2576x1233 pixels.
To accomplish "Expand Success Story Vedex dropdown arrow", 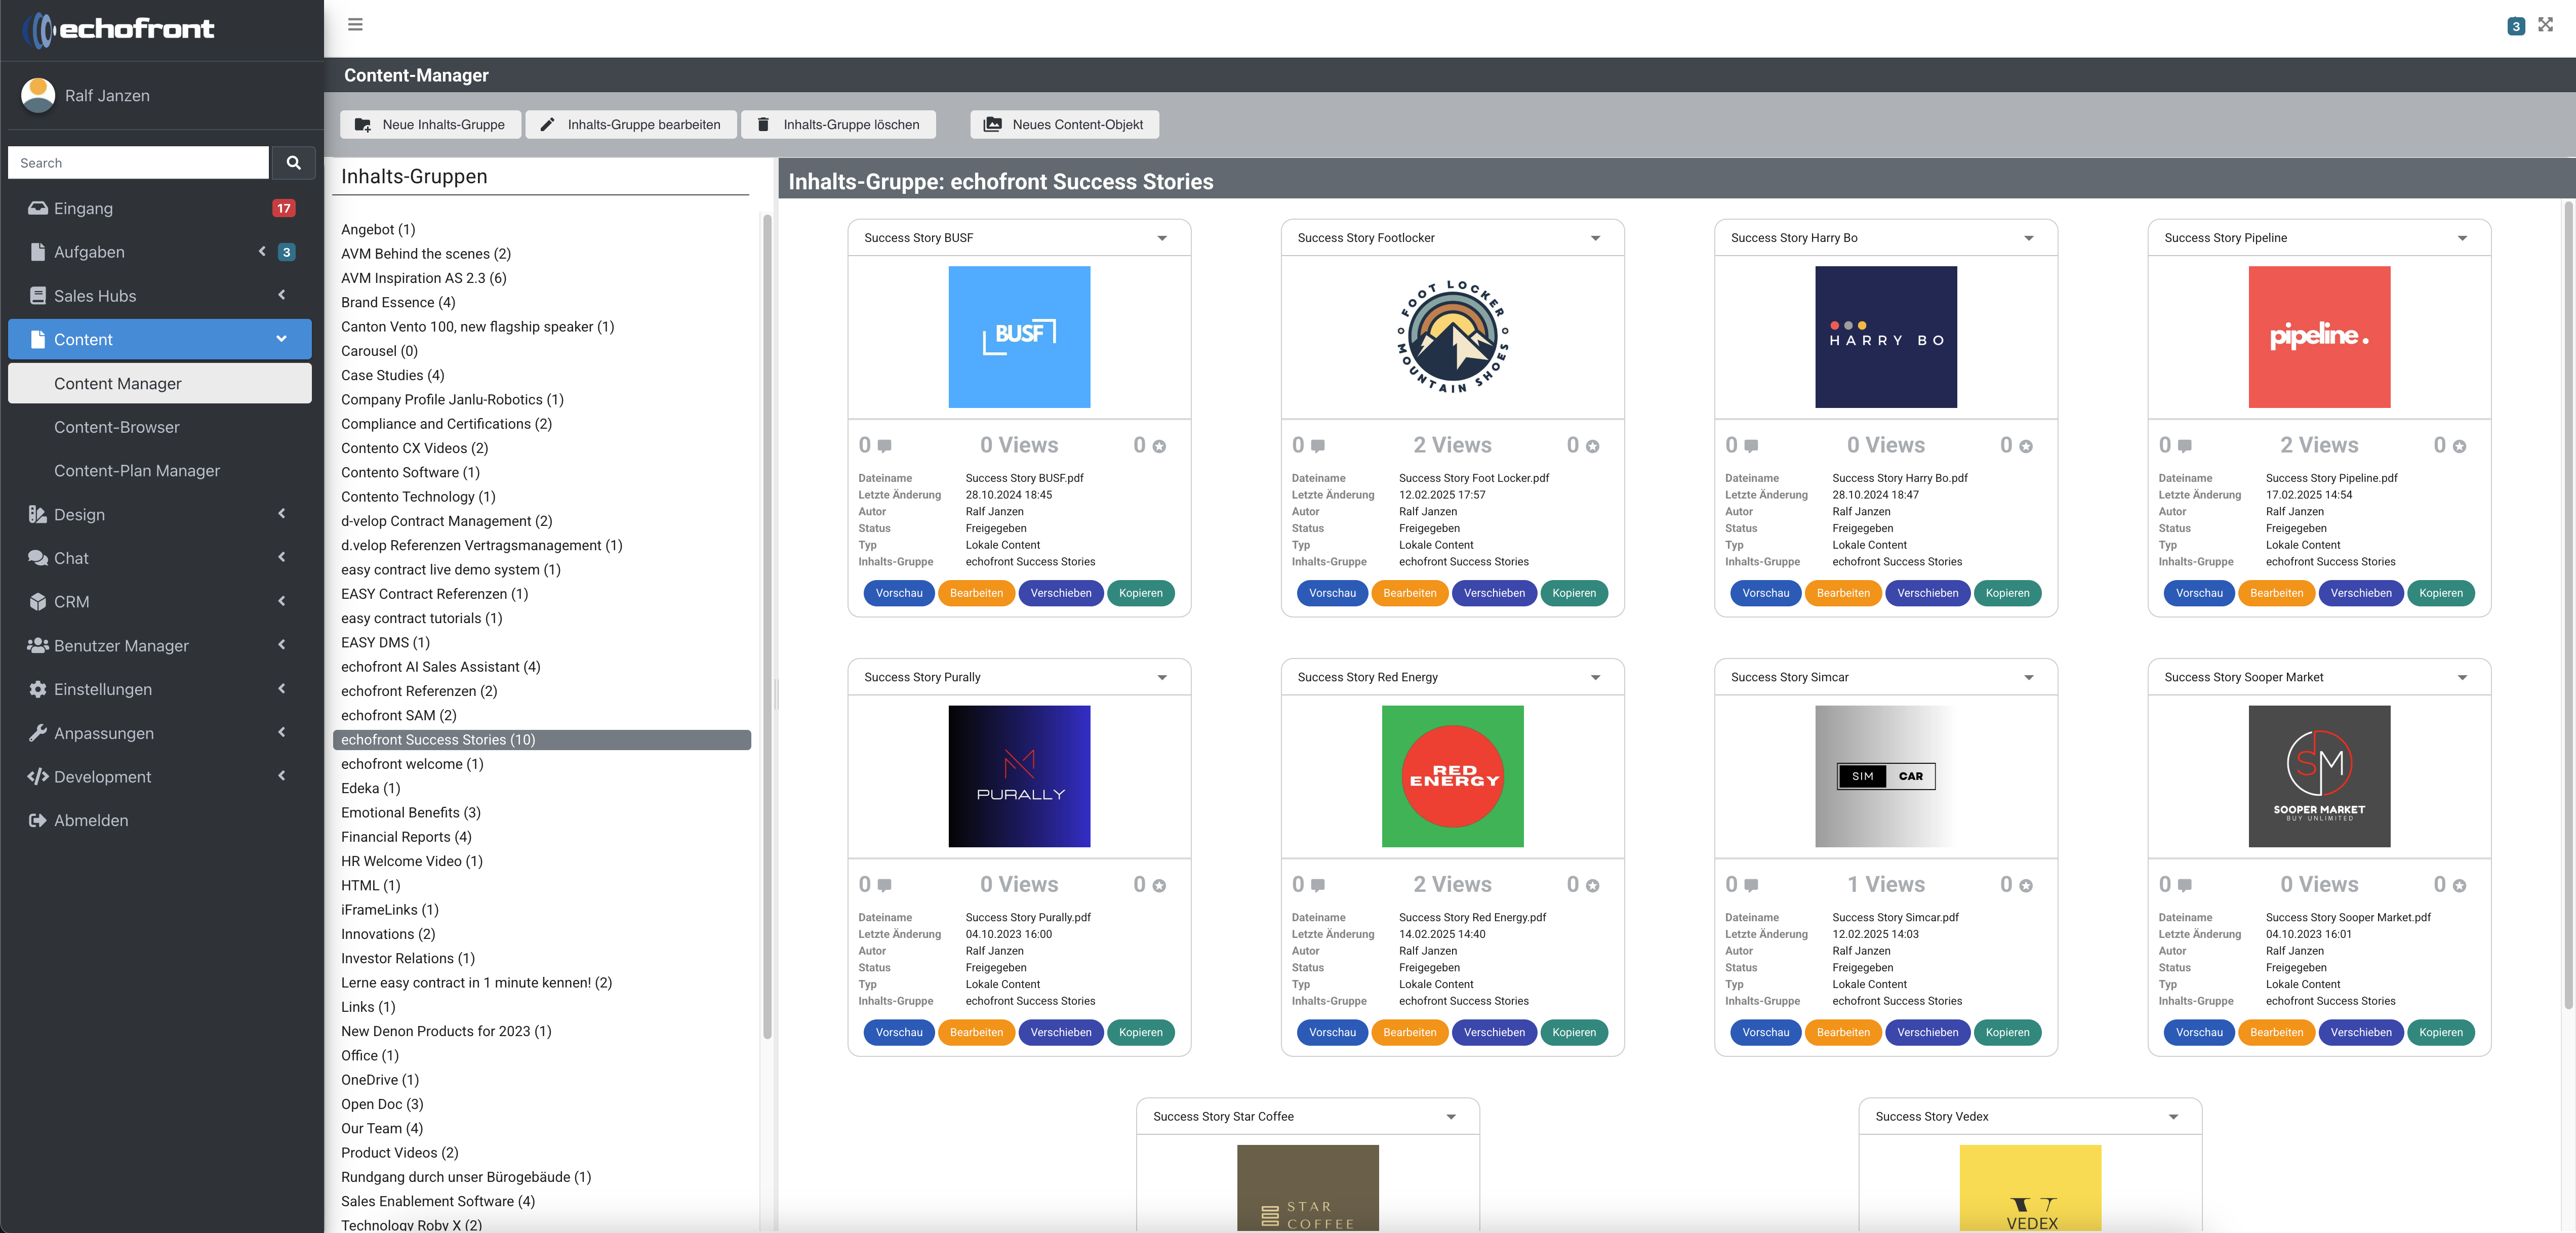I will point(2173,1117).
